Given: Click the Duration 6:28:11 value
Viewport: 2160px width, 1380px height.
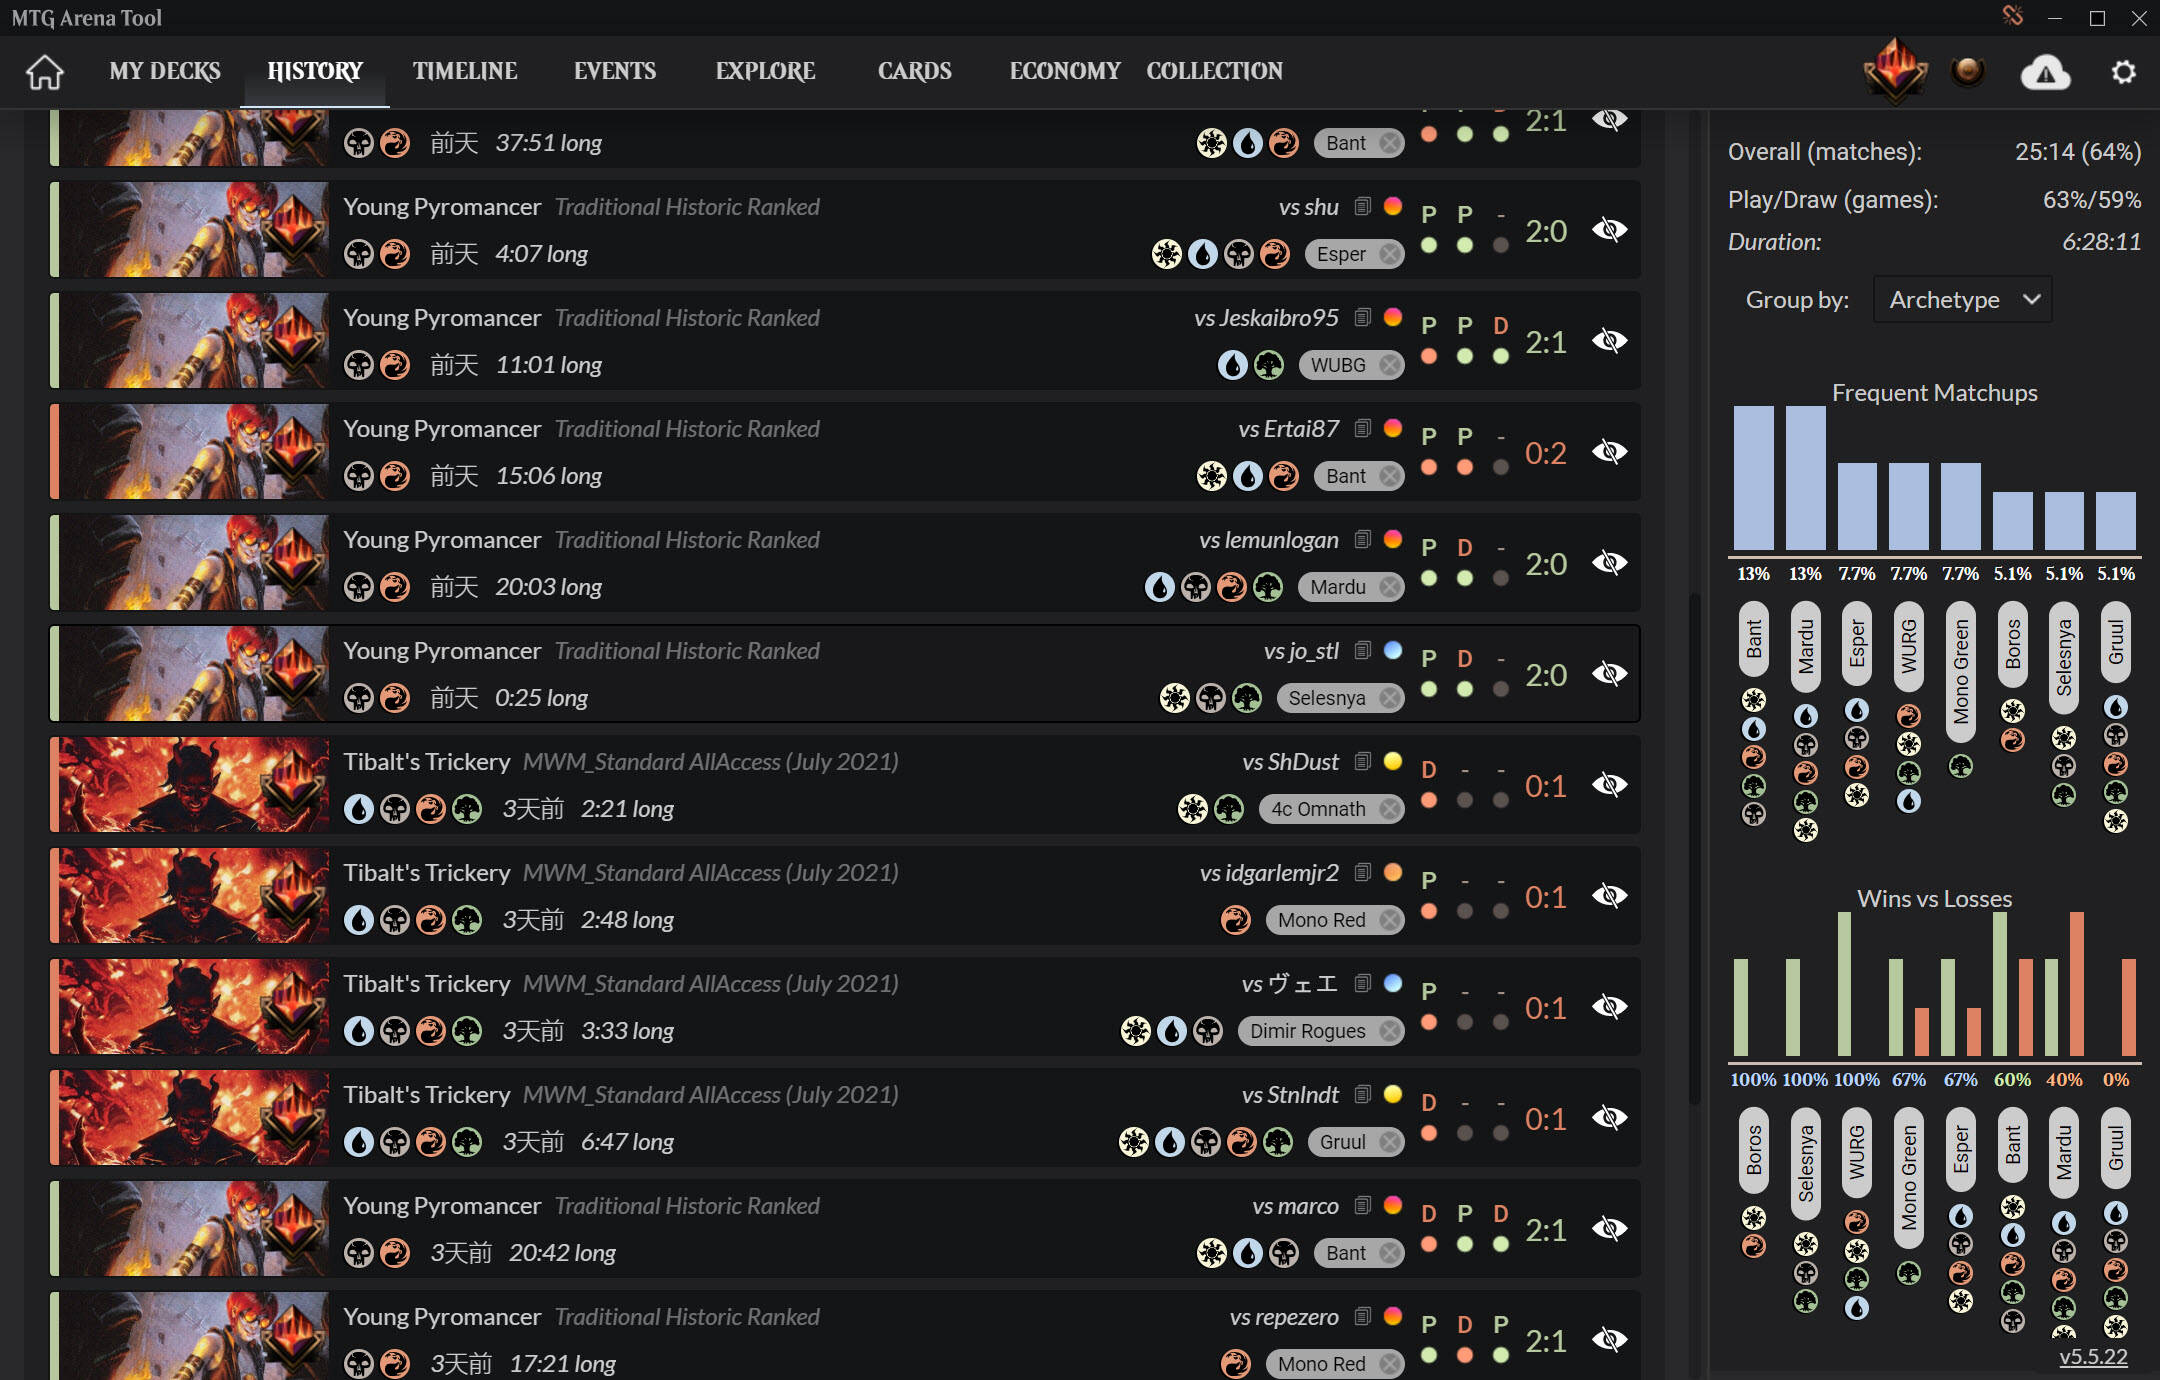Looking at the screenshot, I should [2101, 242].
